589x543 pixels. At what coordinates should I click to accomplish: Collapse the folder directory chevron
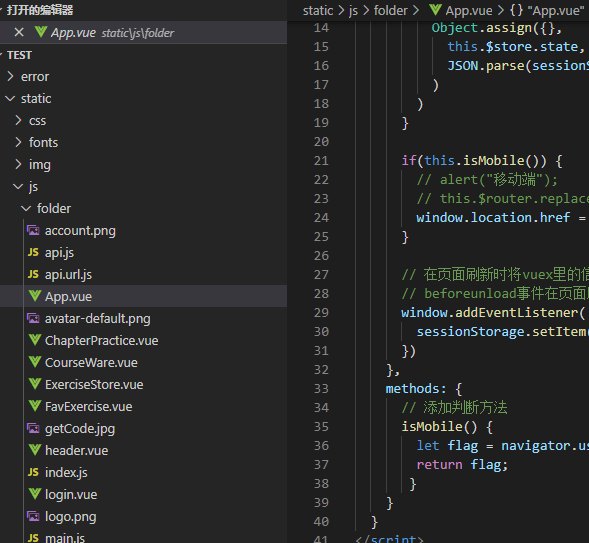[26, 208]
